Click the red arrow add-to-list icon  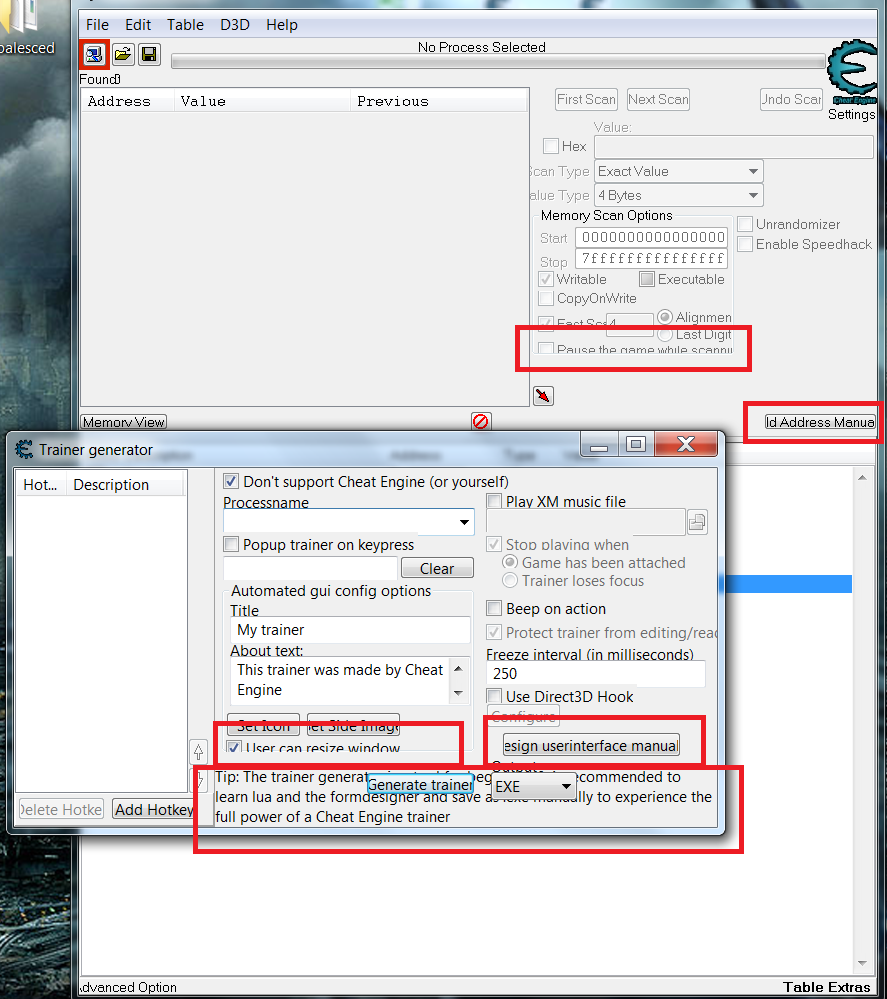(x=543, y=396)
